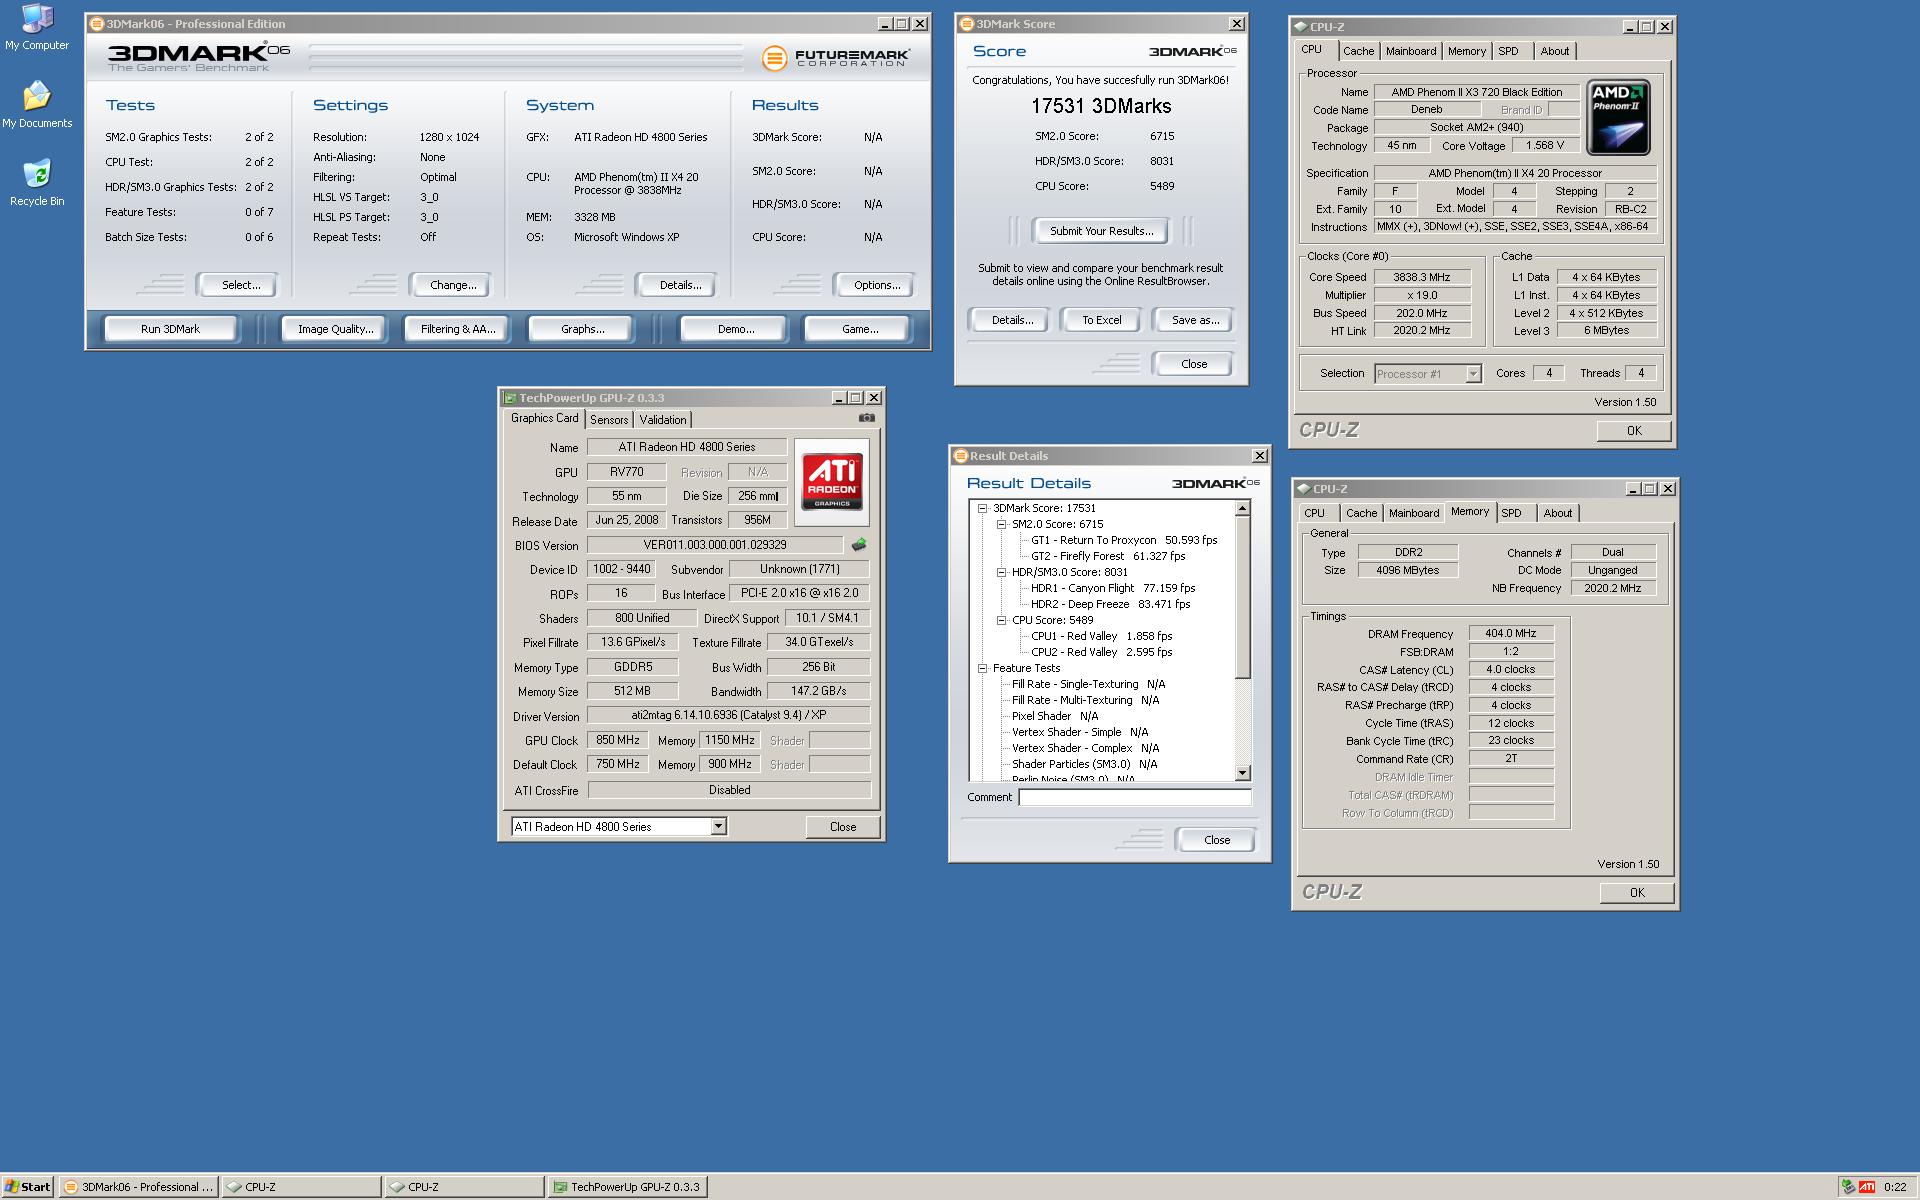Select first CPU-Z taskbar button
Screen dimensions: 1920x1200
[x=300, y=1187]
